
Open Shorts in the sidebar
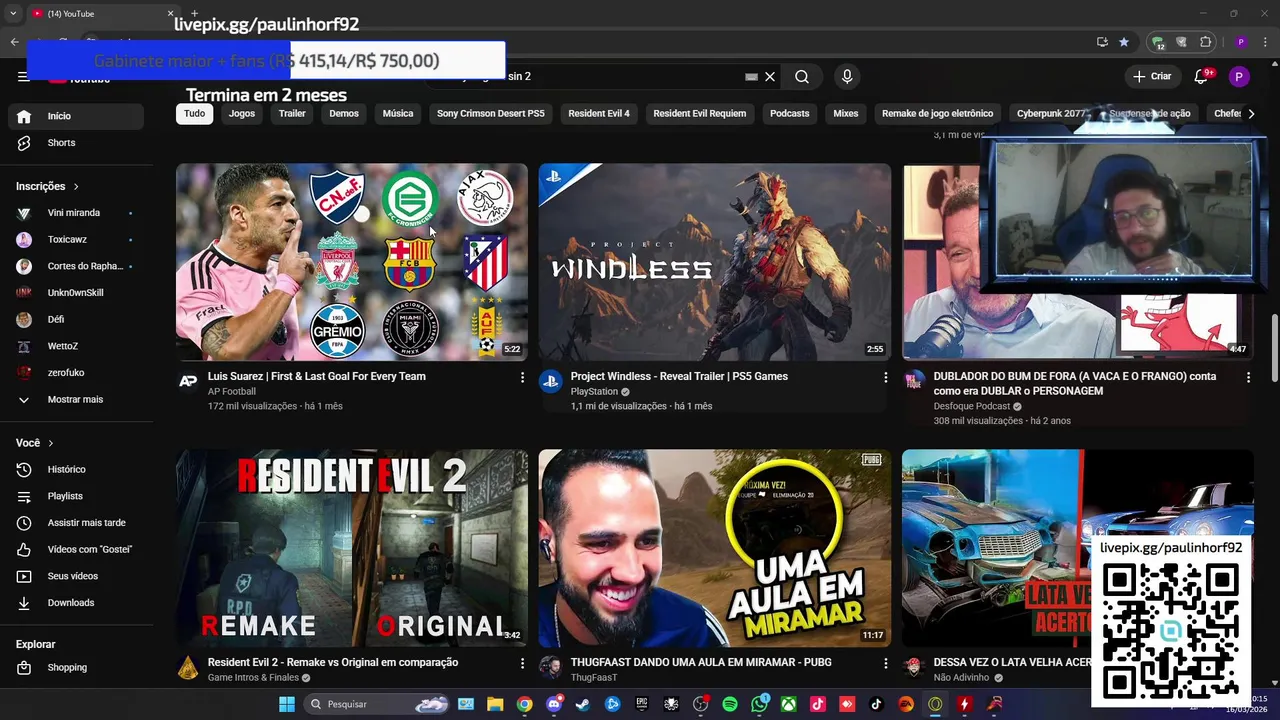76,143
